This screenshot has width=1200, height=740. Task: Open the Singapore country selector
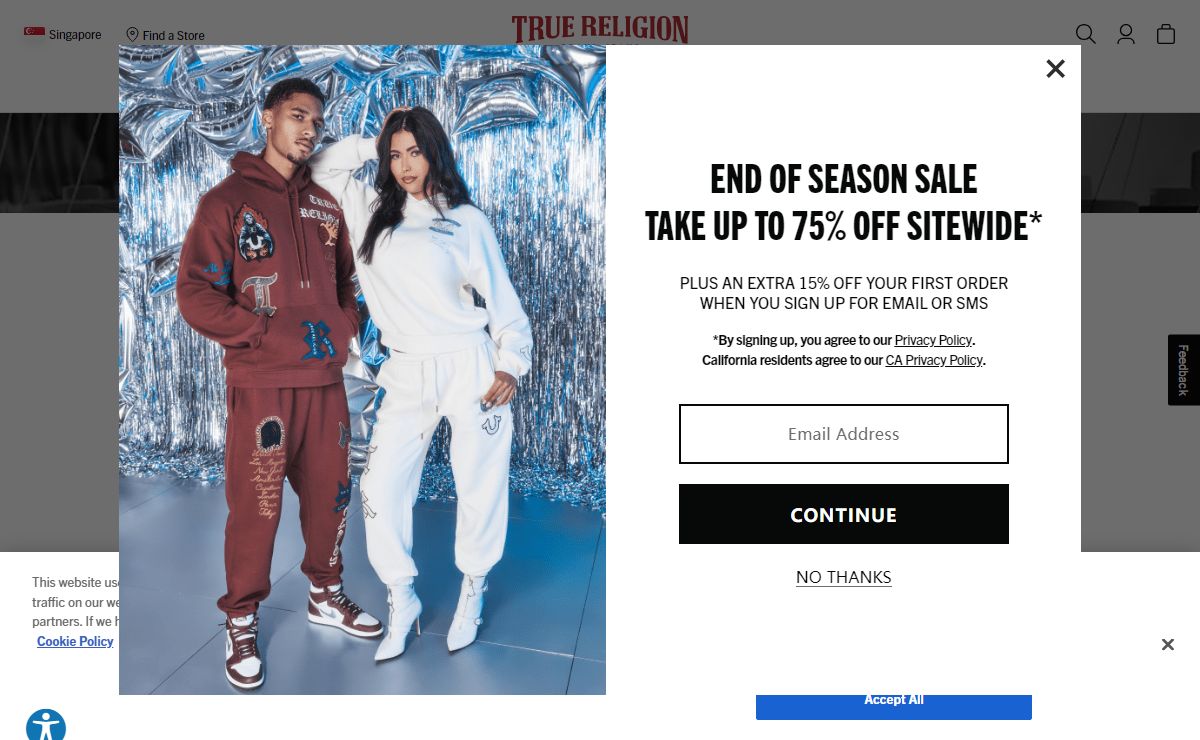pos(63,34)
